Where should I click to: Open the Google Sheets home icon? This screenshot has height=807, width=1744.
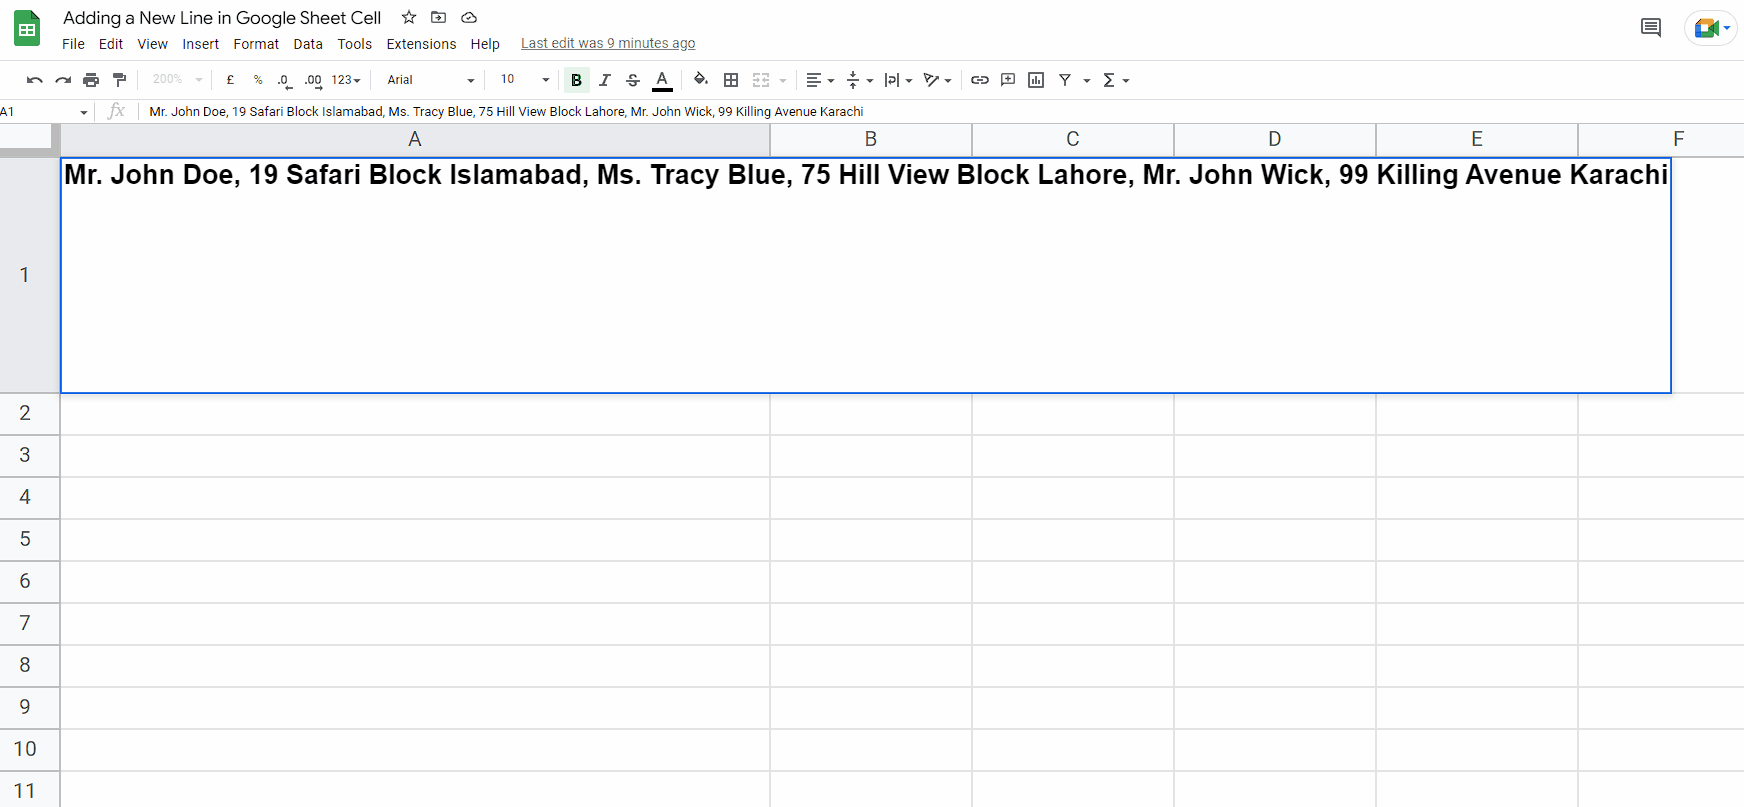pyautogui.click(x=27, y=29)
